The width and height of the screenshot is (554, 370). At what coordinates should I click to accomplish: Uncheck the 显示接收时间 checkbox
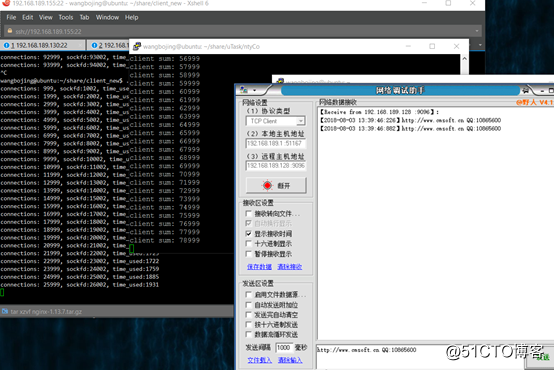(x=248, y=234)
